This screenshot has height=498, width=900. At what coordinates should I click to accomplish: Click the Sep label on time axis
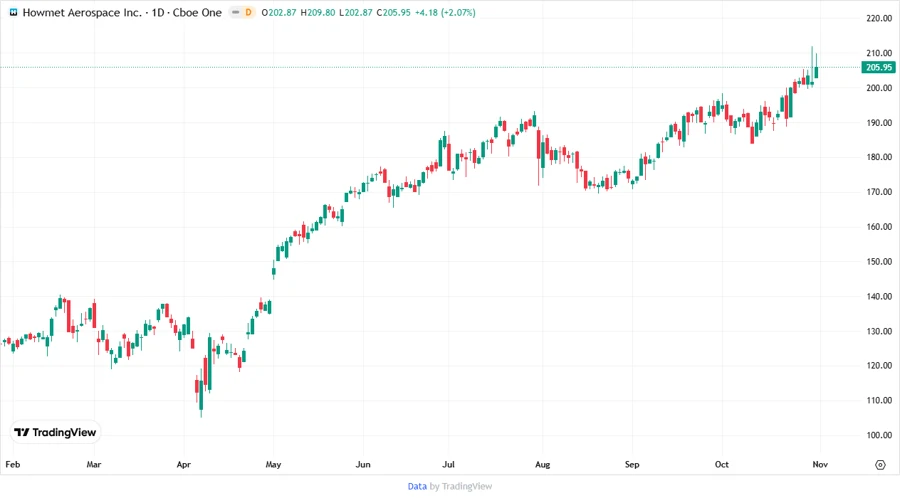(632, 464)
